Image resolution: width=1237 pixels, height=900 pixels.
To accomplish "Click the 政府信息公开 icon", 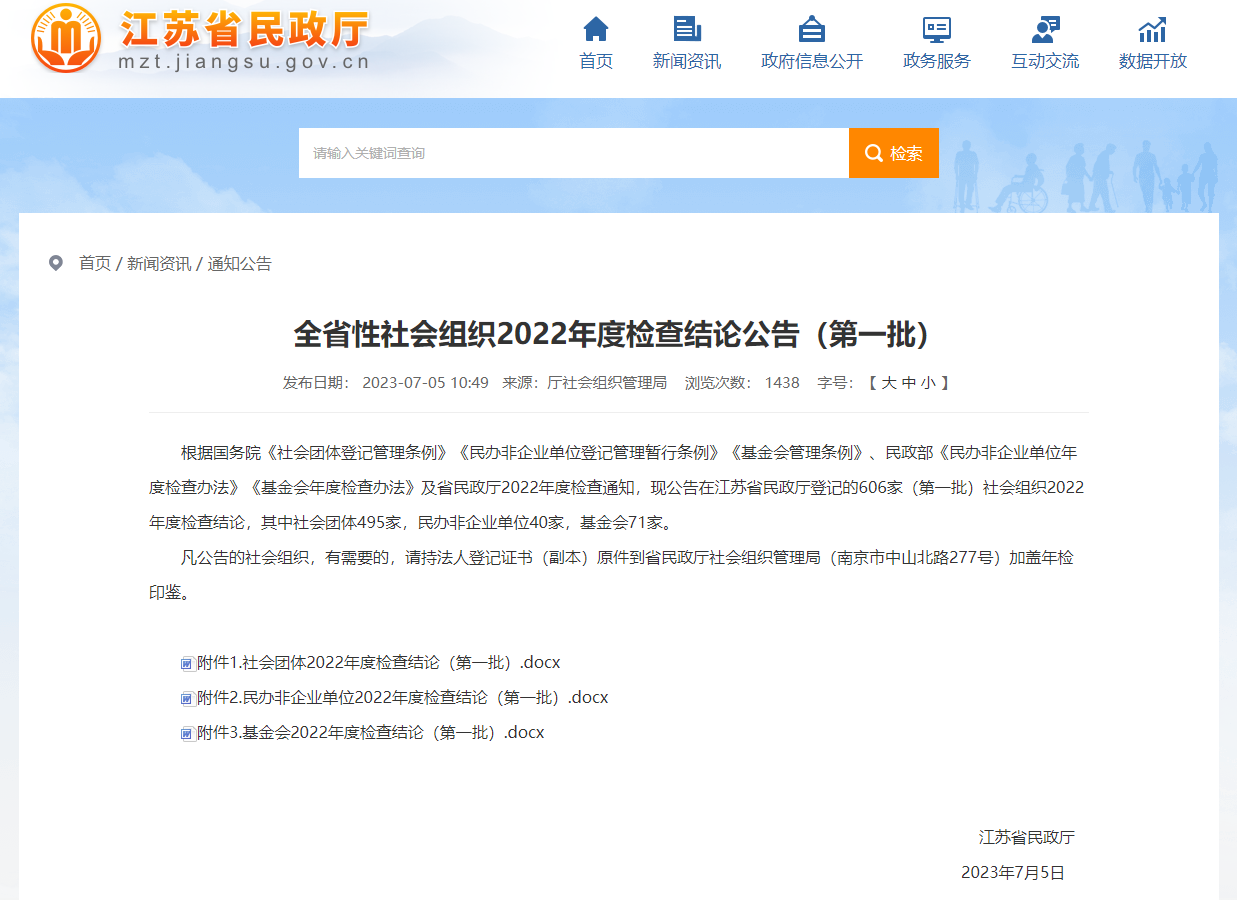I will (x=811, y=28).
